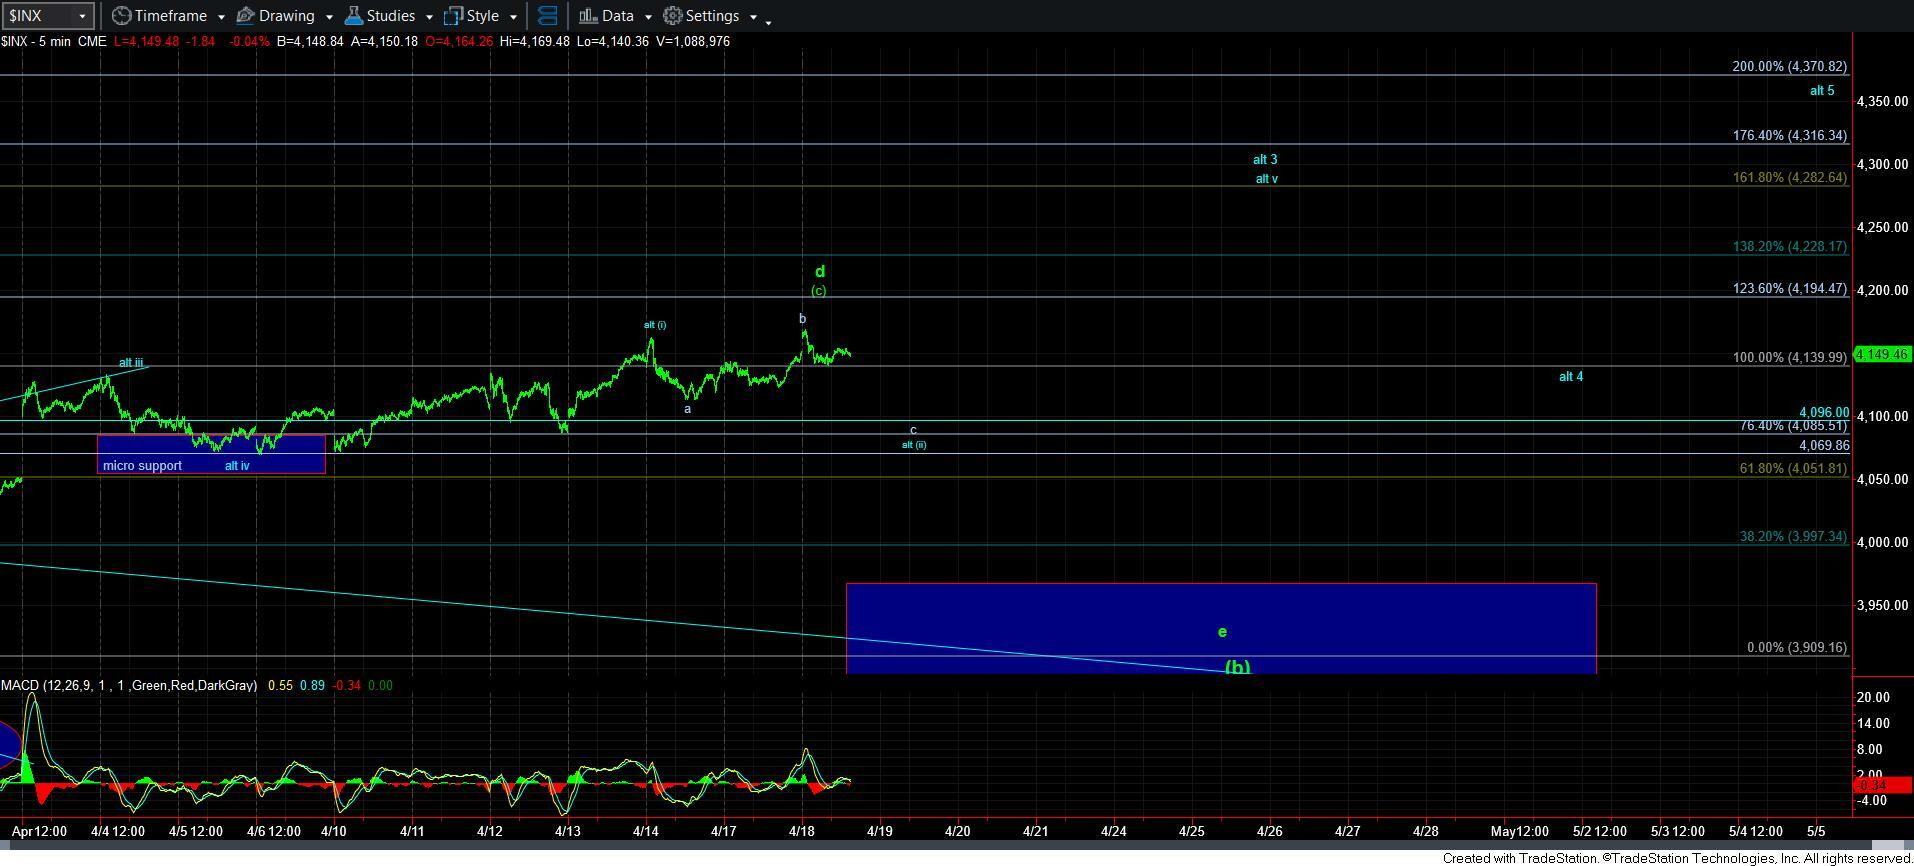Select the '$INX - 5 min CME' status label
This screenshot has height=866, width=1914.
click(54, 41)
